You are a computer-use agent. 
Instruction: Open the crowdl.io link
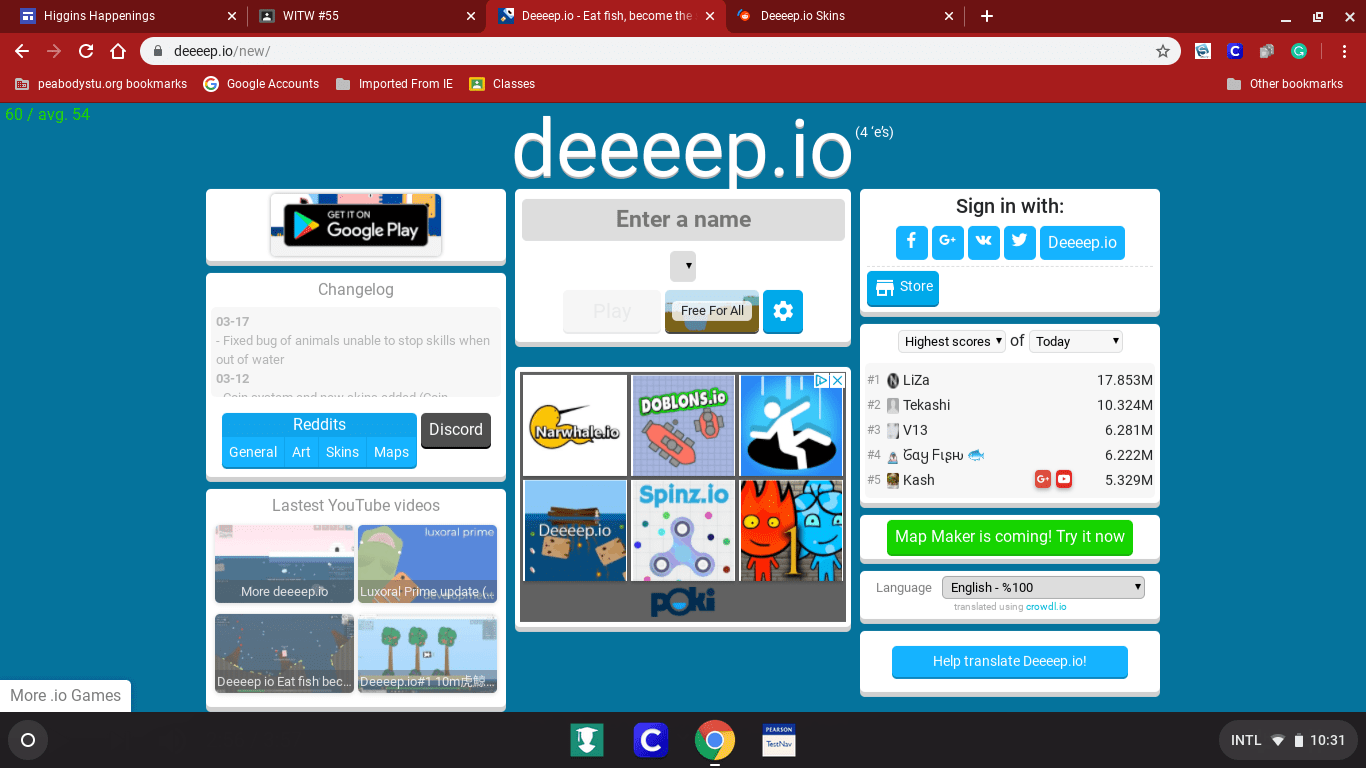pyautogui.click(x=1046, y=607)
